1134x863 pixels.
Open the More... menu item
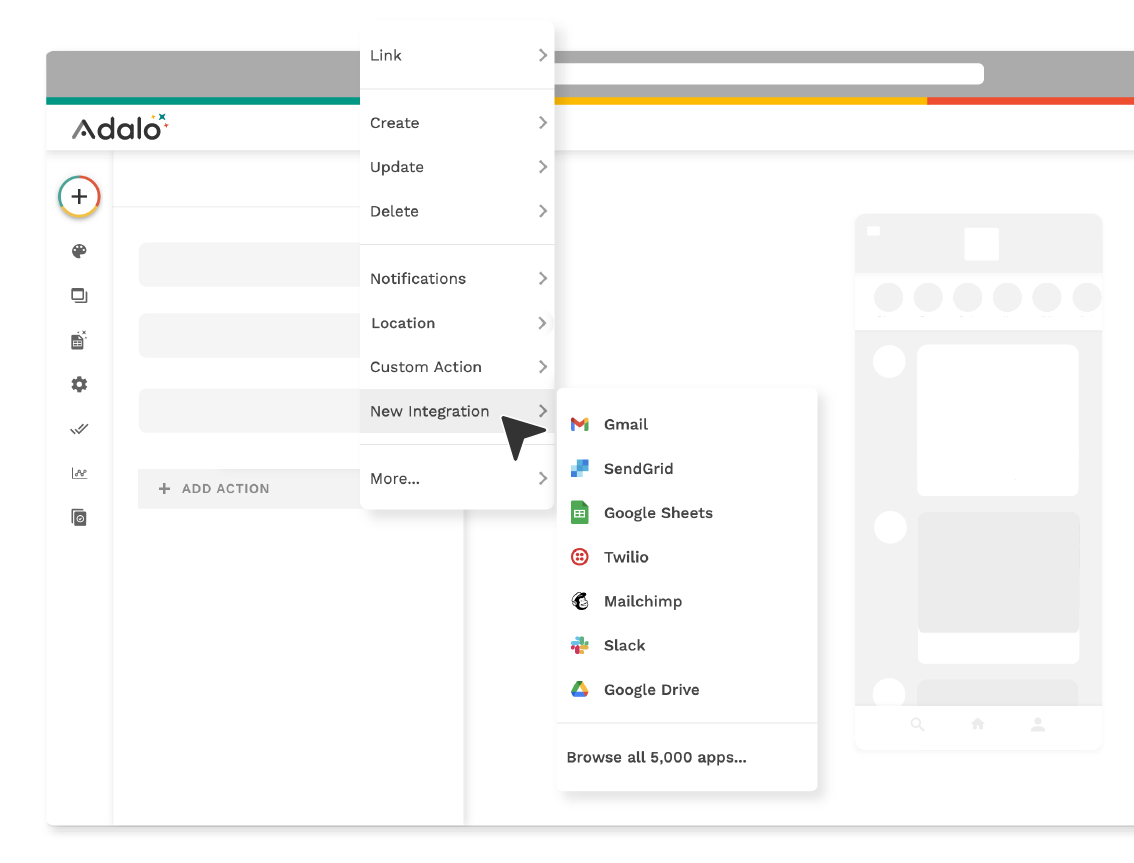tap(457, 478)
